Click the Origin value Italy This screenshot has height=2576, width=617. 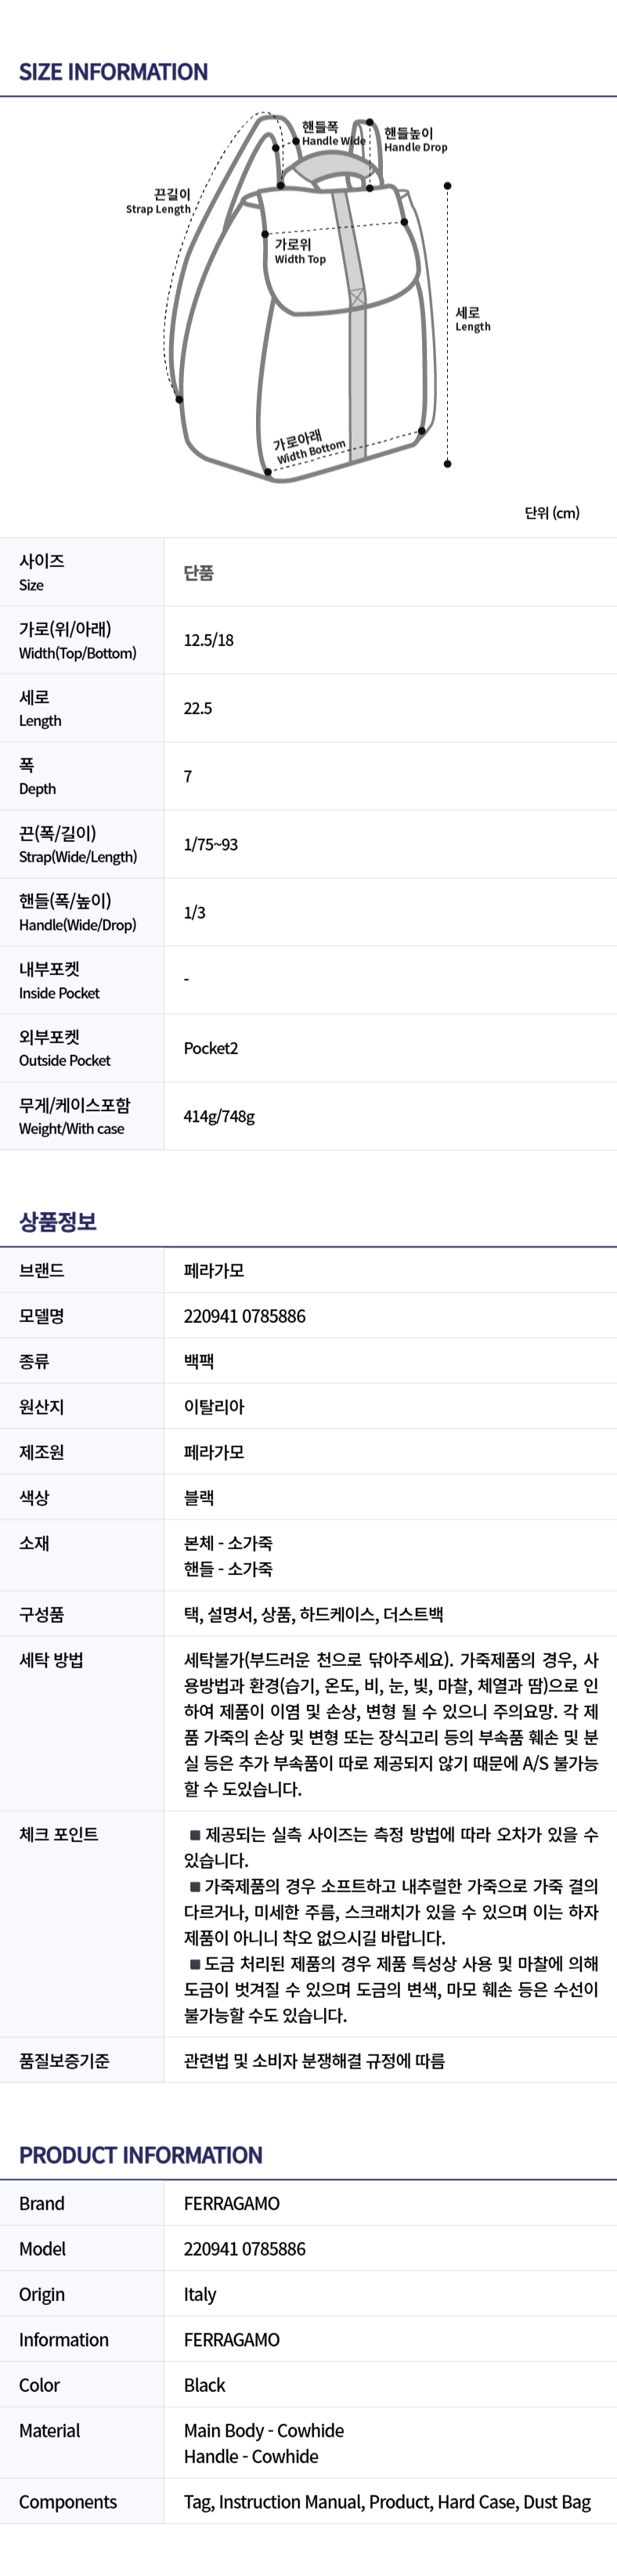[x=199, y=2294]
